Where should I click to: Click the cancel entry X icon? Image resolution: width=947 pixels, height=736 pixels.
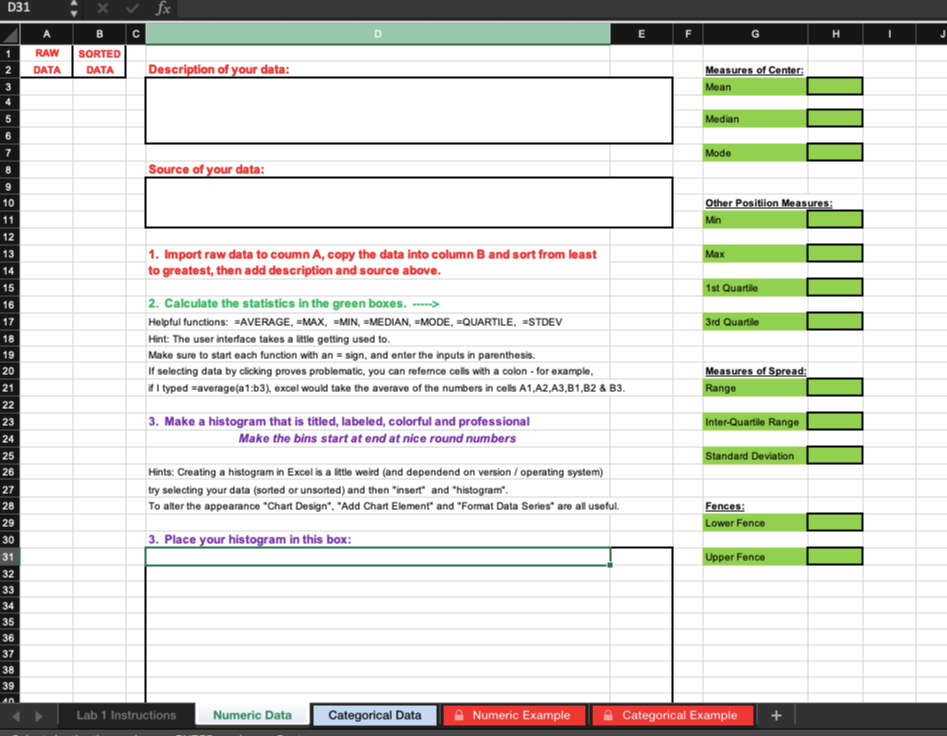pos(103,8)
